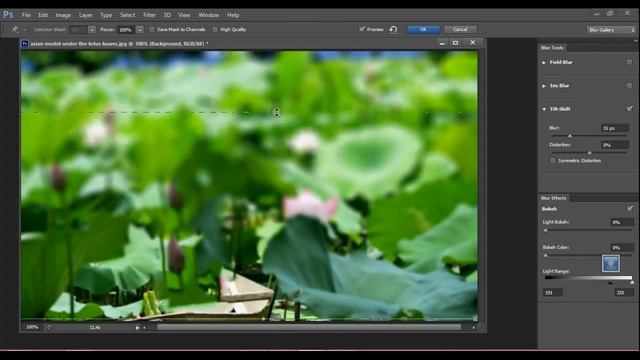Select the Blur Tools tab
This screenshot has width=640, height=360.
point(552,48)
